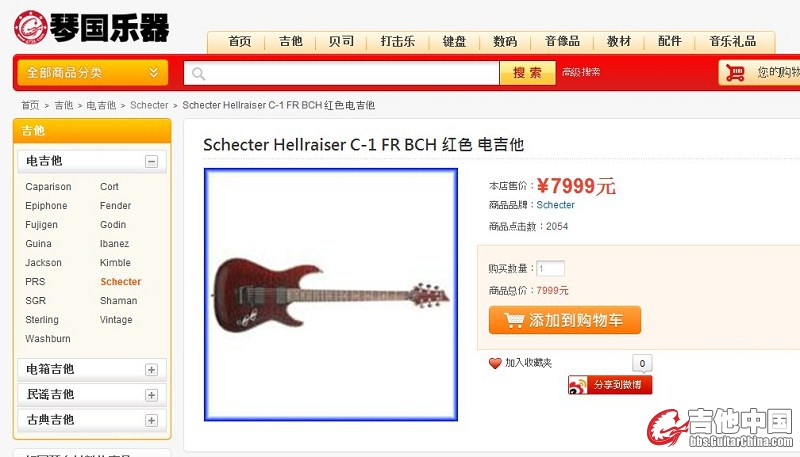Click the magnifier icon in search box
The width and height of the screenshot is (800, 457).
pos(198,74)
